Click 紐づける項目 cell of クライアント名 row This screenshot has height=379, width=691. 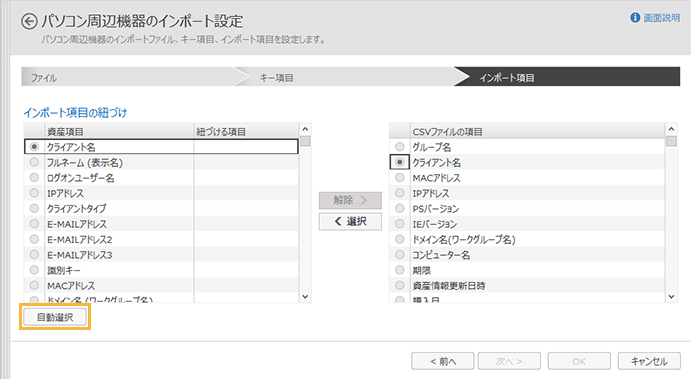tap(246, 147)
